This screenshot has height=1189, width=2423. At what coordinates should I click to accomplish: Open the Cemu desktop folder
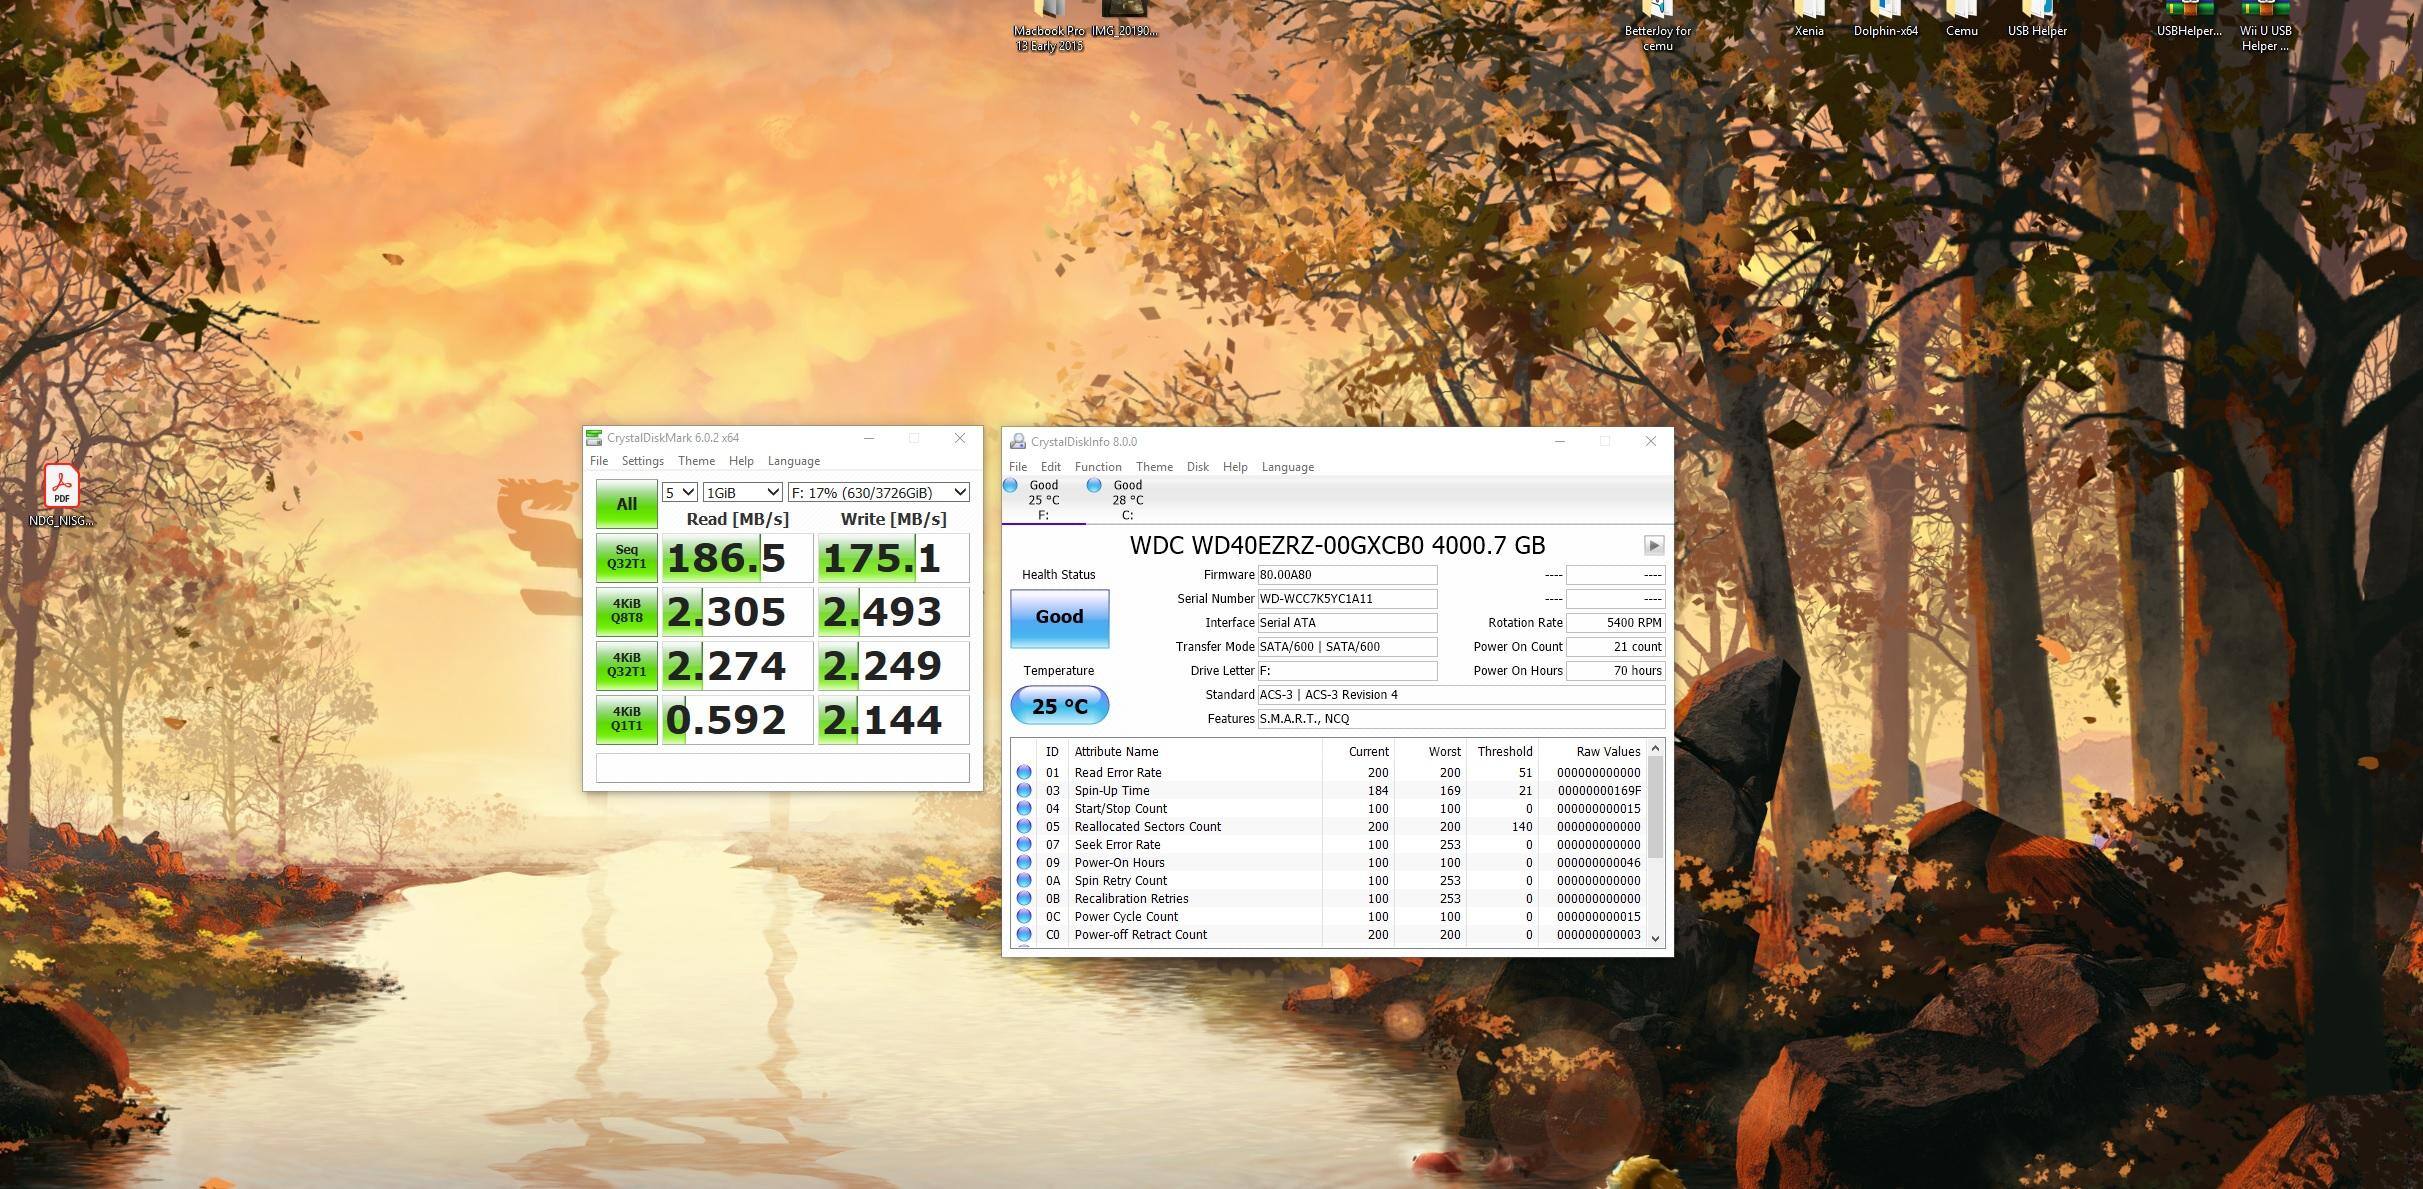1961,18
